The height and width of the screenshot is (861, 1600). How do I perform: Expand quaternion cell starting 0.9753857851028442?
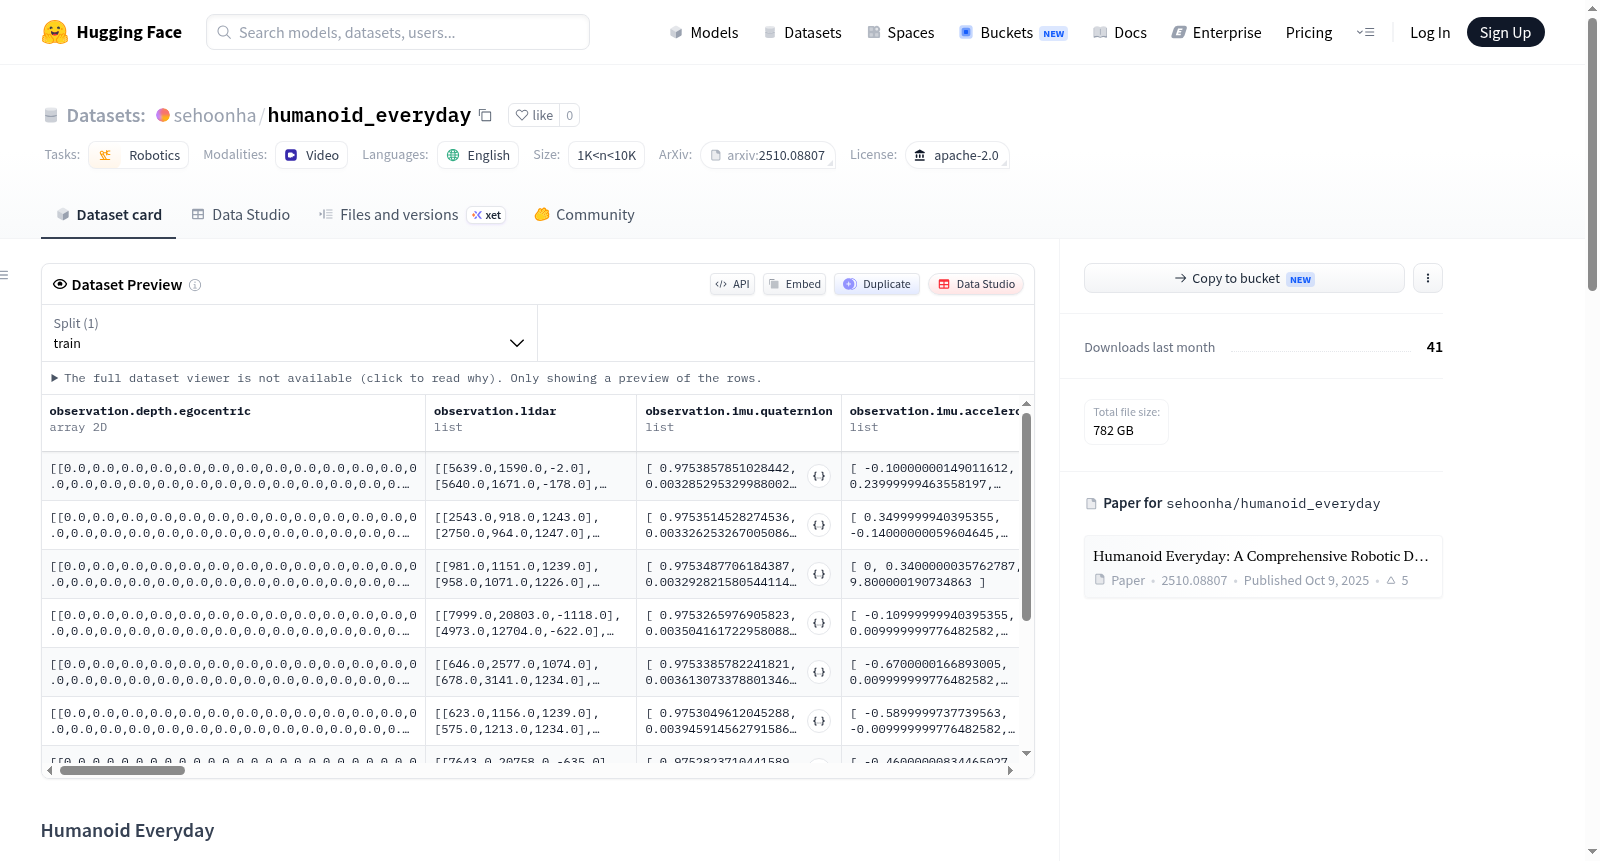point(819,476)
